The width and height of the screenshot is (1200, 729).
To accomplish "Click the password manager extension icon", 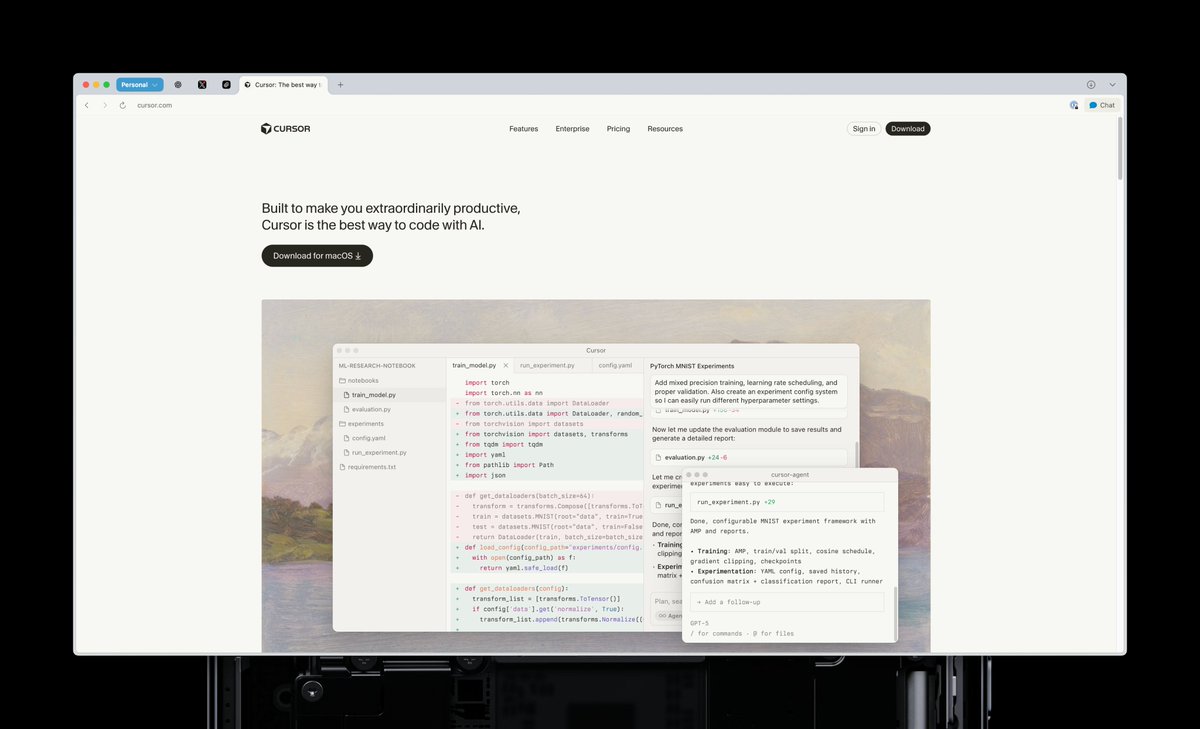I will pos(1074,105).
